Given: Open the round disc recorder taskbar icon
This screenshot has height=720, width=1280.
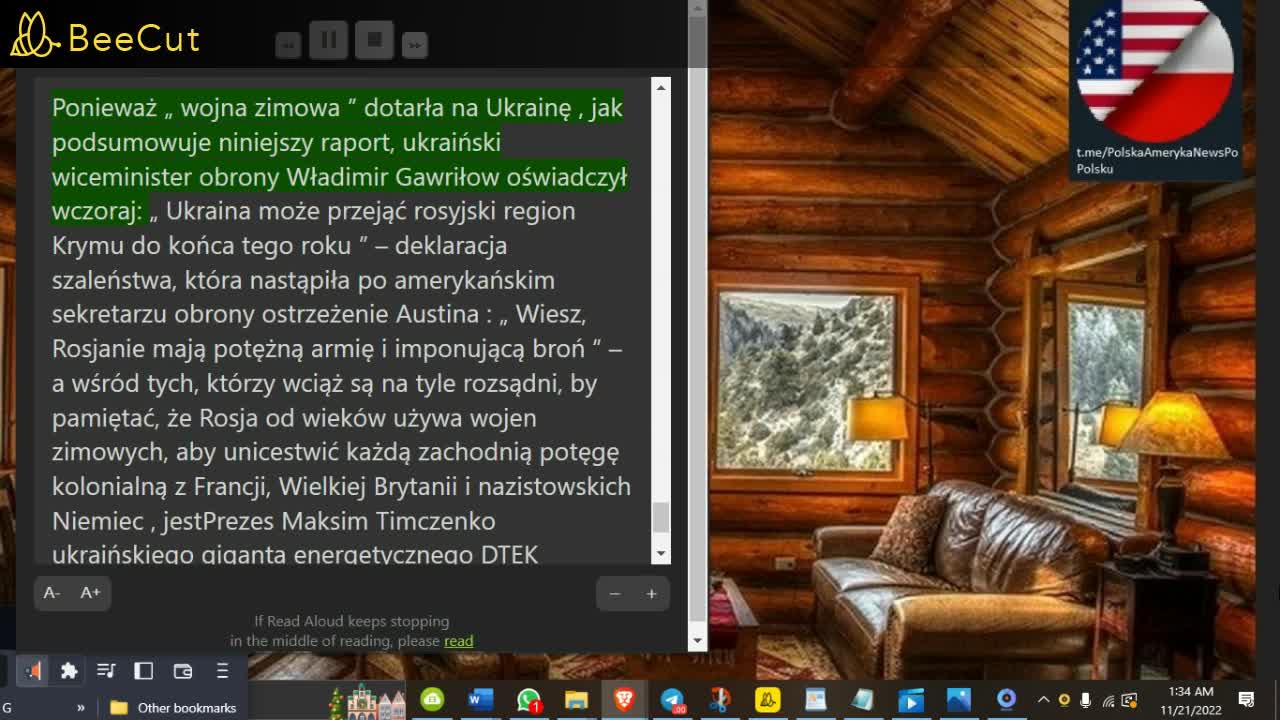Looking at the screenshot, I should (1007, 699).
